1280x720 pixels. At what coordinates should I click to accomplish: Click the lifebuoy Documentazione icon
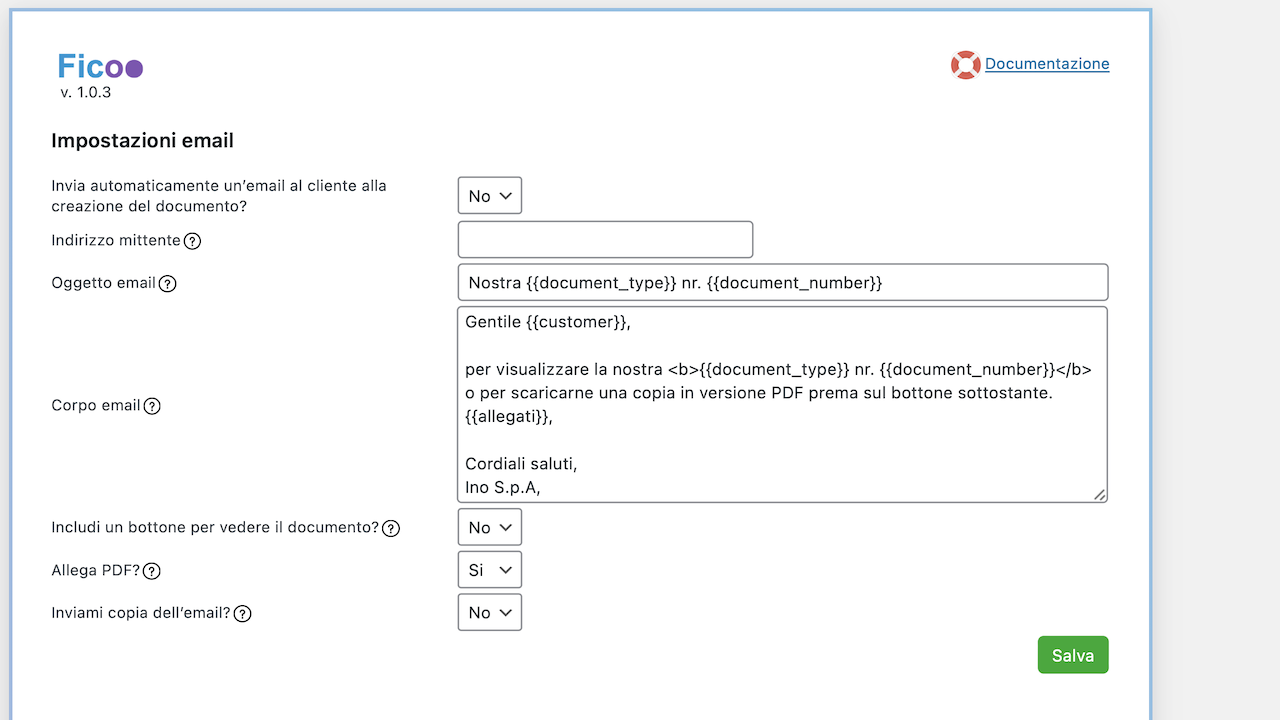[965, 65]
